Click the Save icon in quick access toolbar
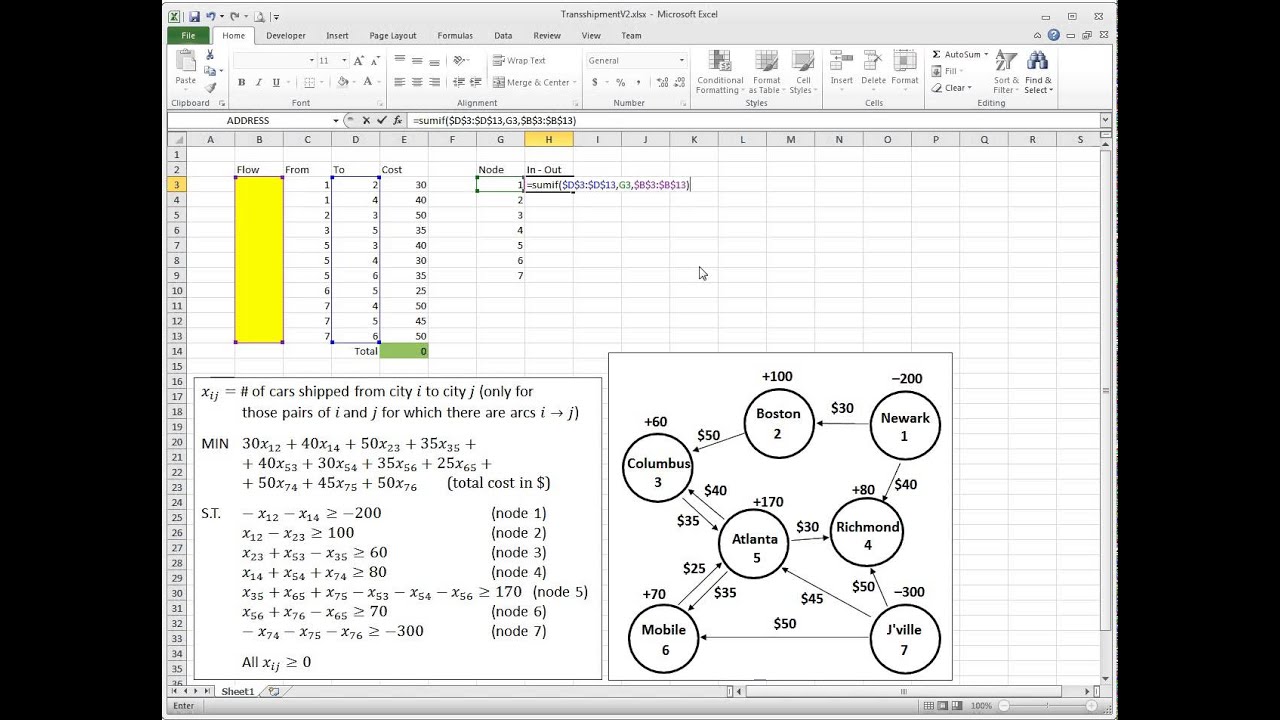1280x720 pixels. coord(194,17)
